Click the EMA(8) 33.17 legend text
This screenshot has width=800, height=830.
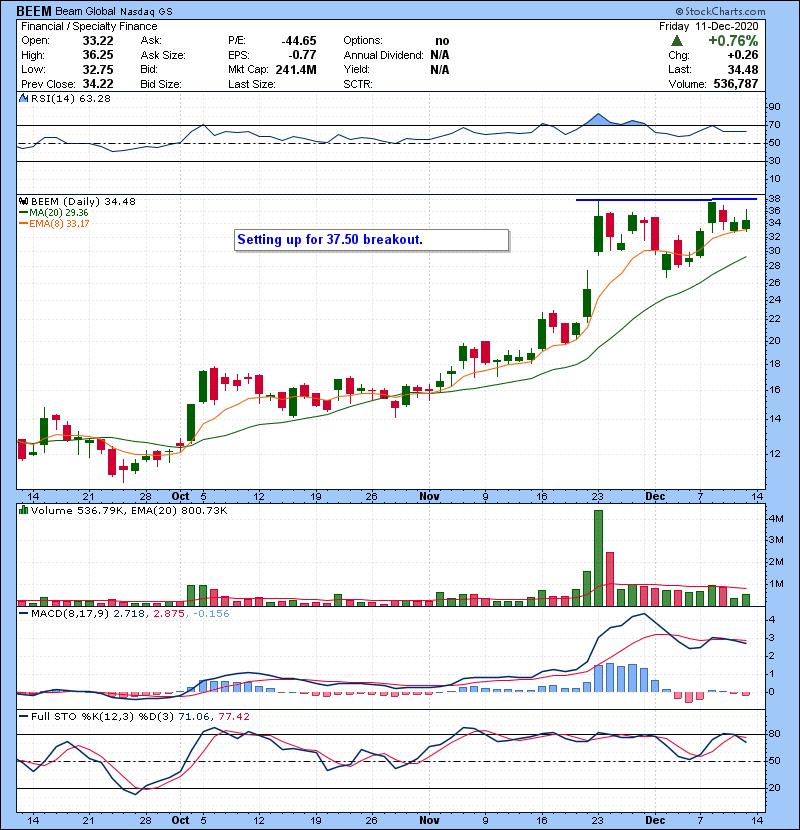point(59,224)
